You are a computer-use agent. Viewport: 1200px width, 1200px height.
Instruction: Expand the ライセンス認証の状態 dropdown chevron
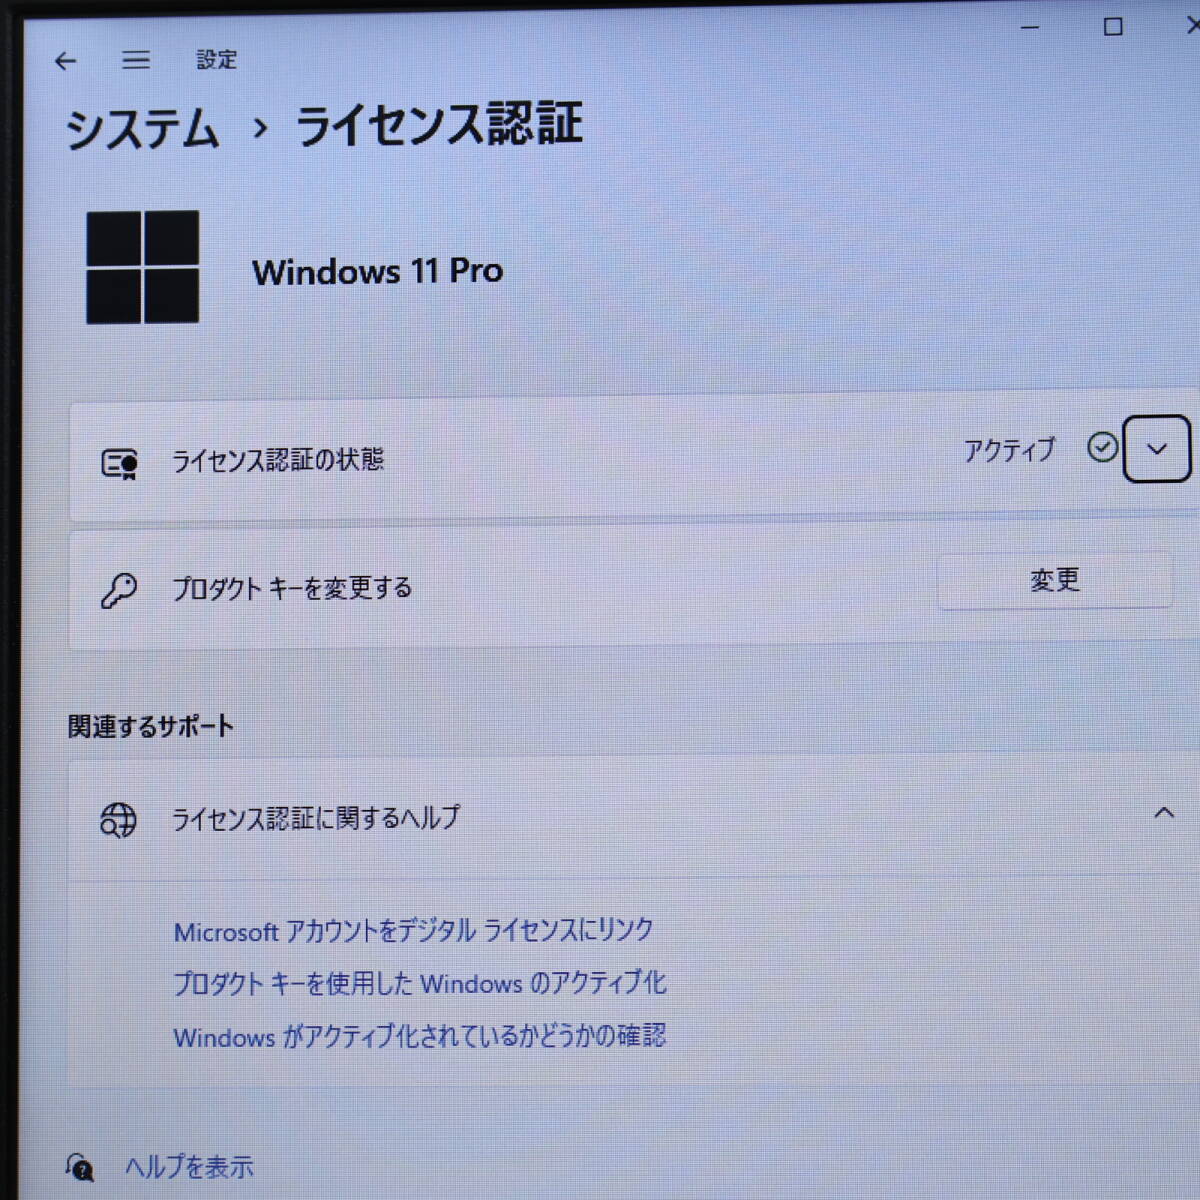1157,449
